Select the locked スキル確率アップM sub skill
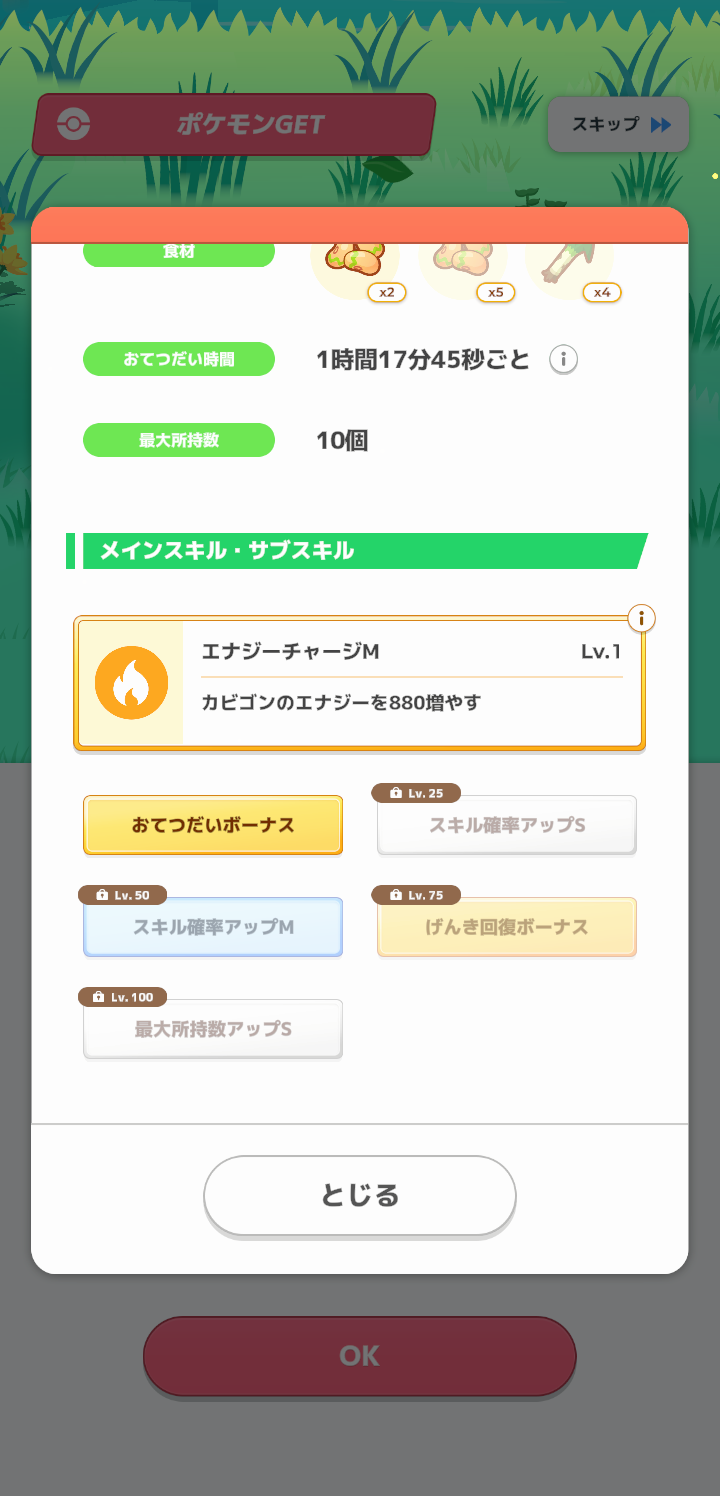This screenshot has height=1496, width=720. [213, 927]
